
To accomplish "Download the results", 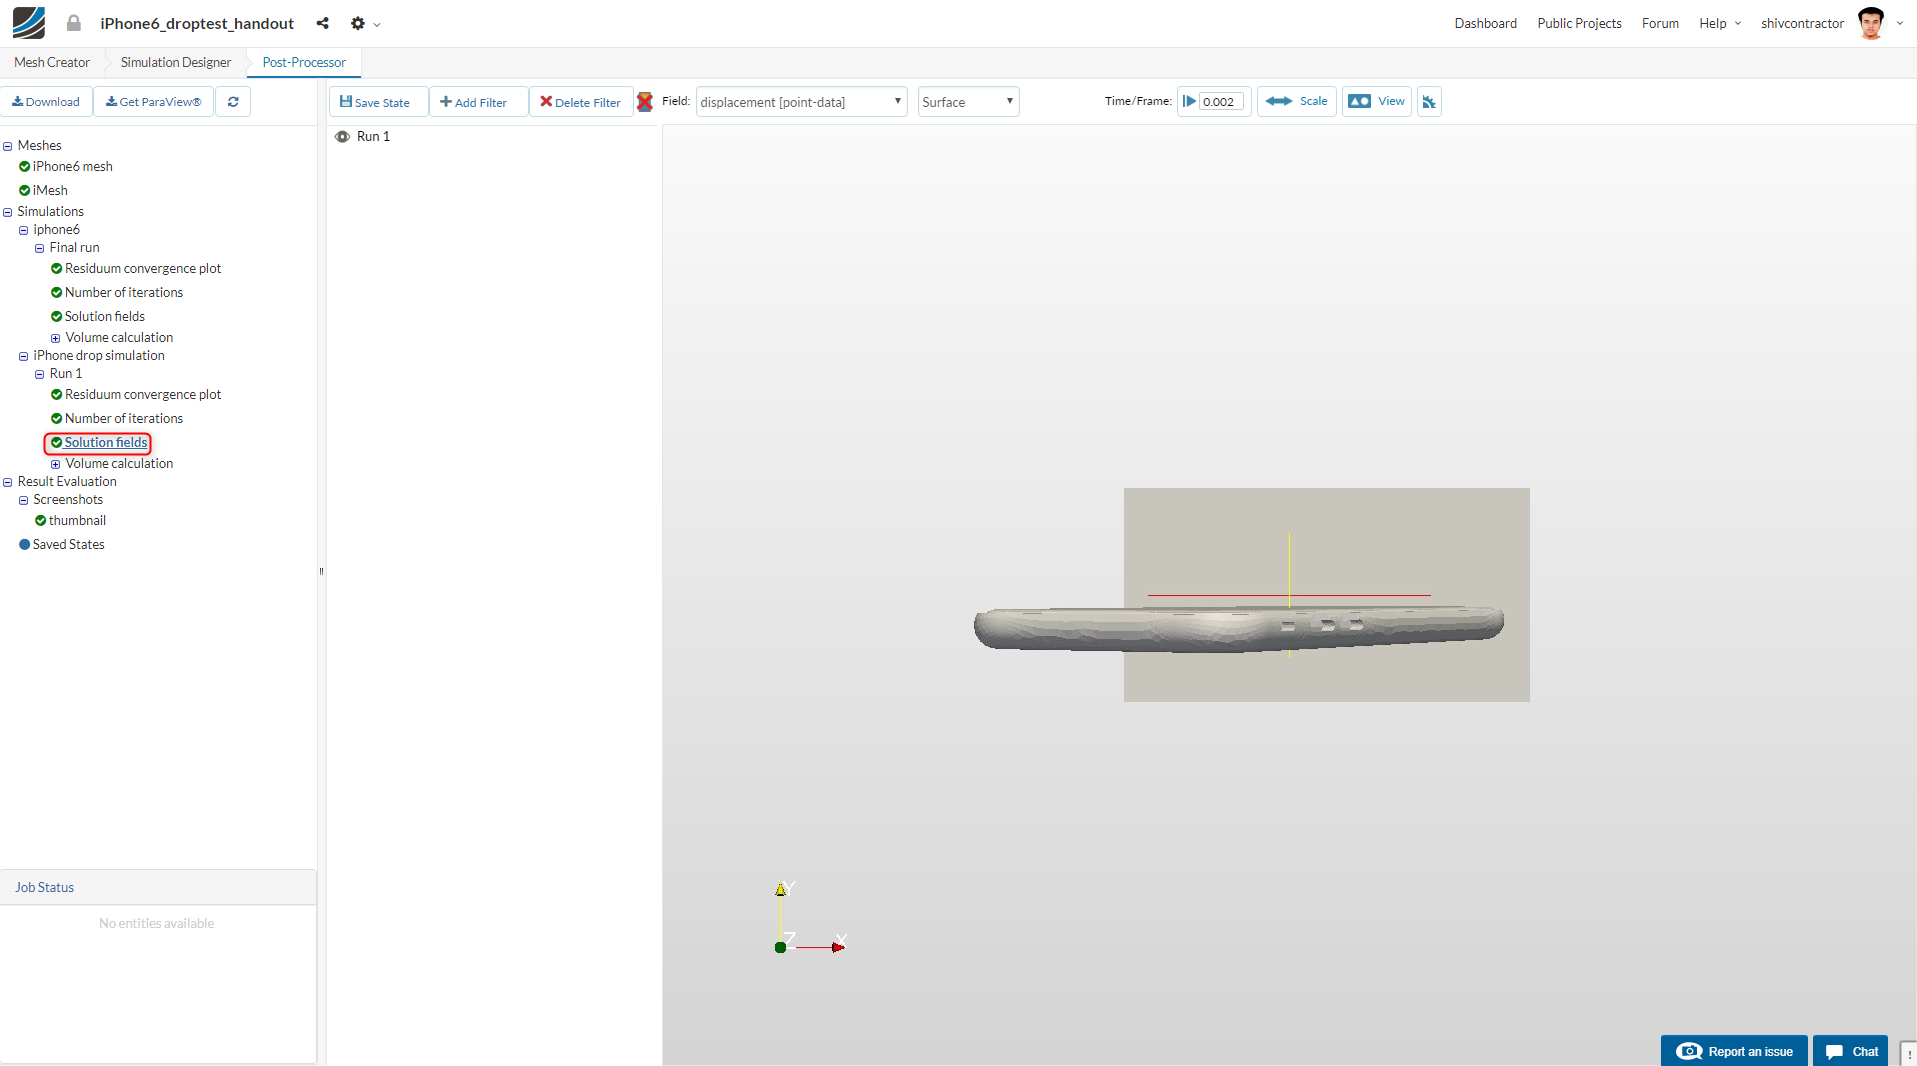I will 46,102.
